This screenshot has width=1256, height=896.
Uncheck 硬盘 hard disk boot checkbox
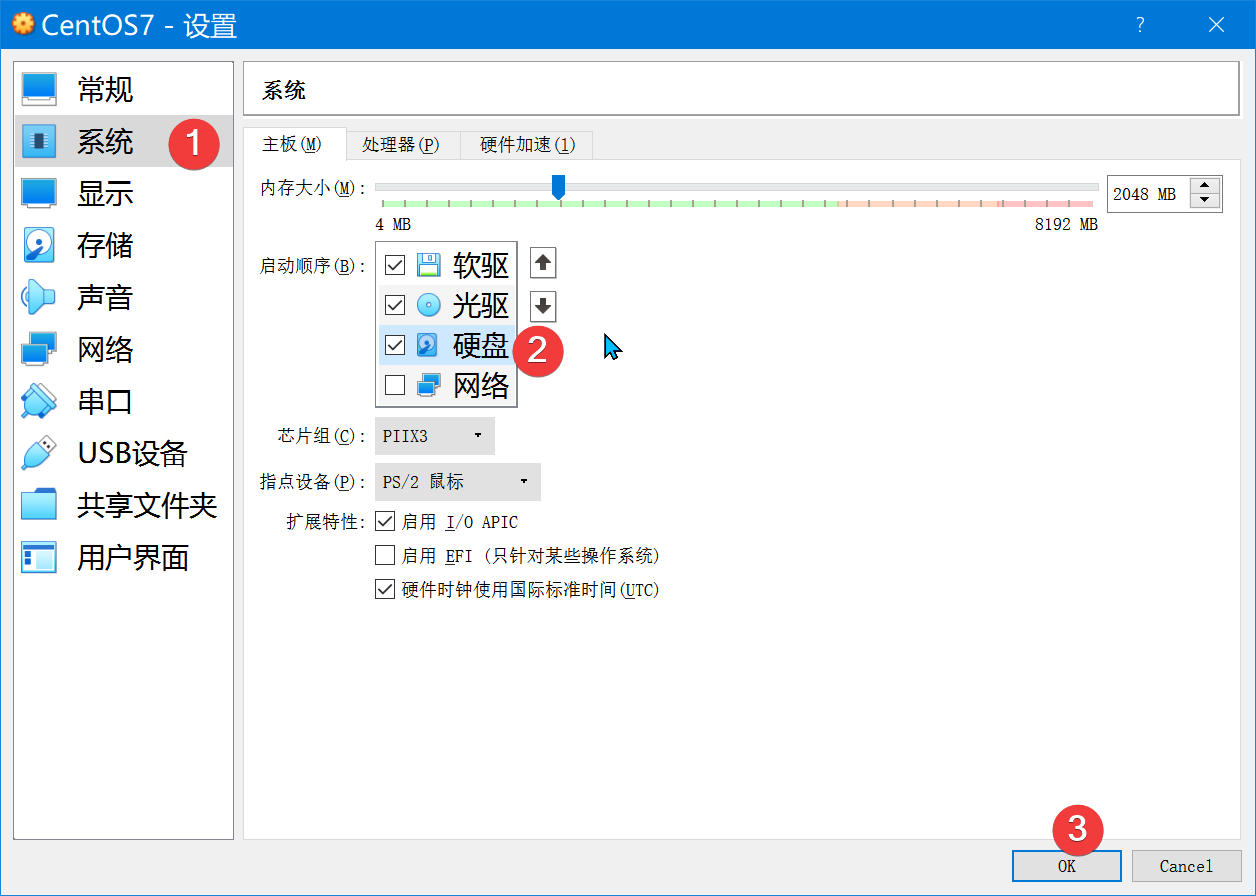(x=395, y=345)
